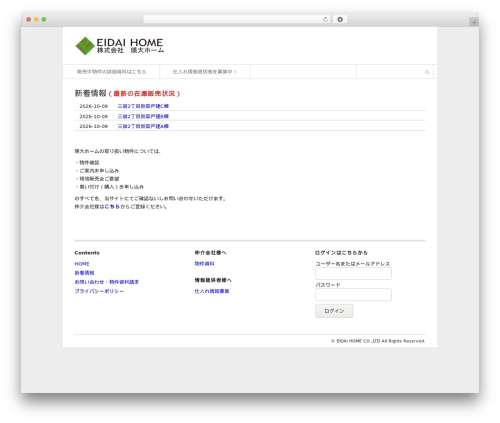Click the browser address bar

[236, 20]
